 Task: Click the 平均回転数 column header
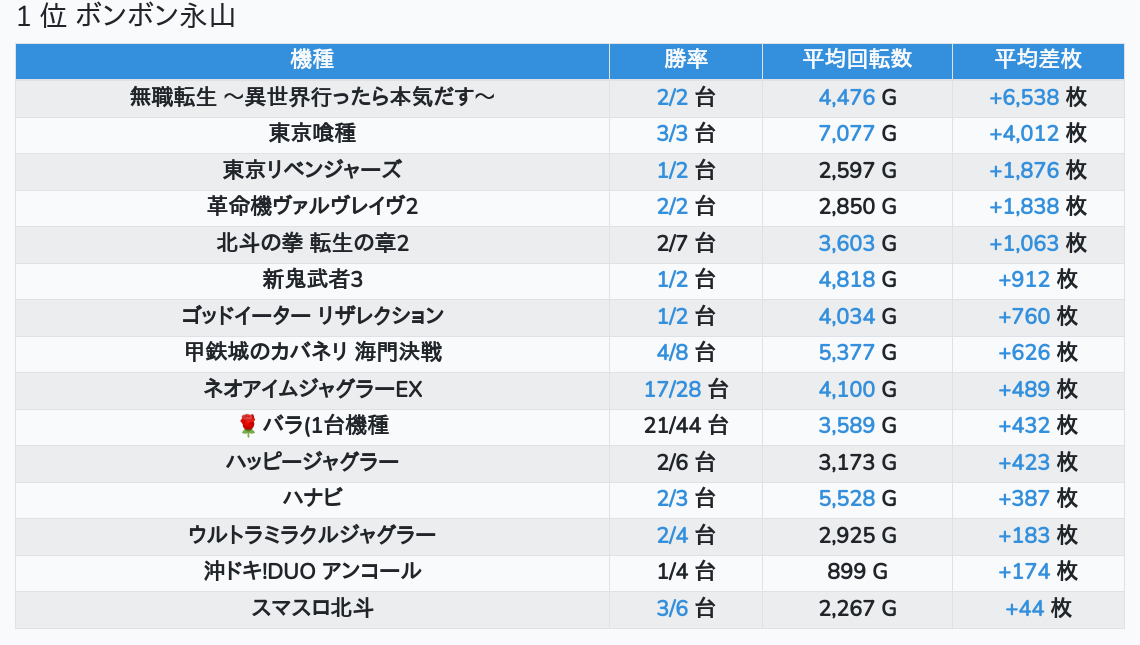857,60
